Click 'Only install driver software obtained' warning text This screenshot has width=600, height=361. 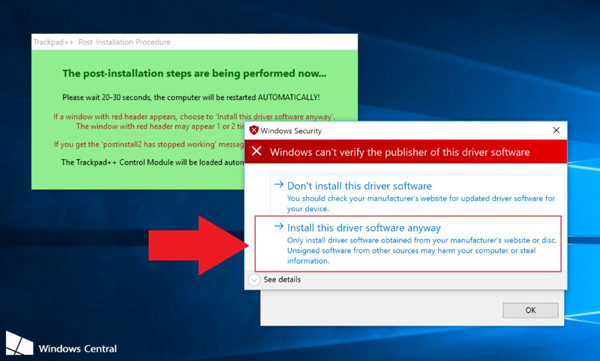[x=422, y=250]
